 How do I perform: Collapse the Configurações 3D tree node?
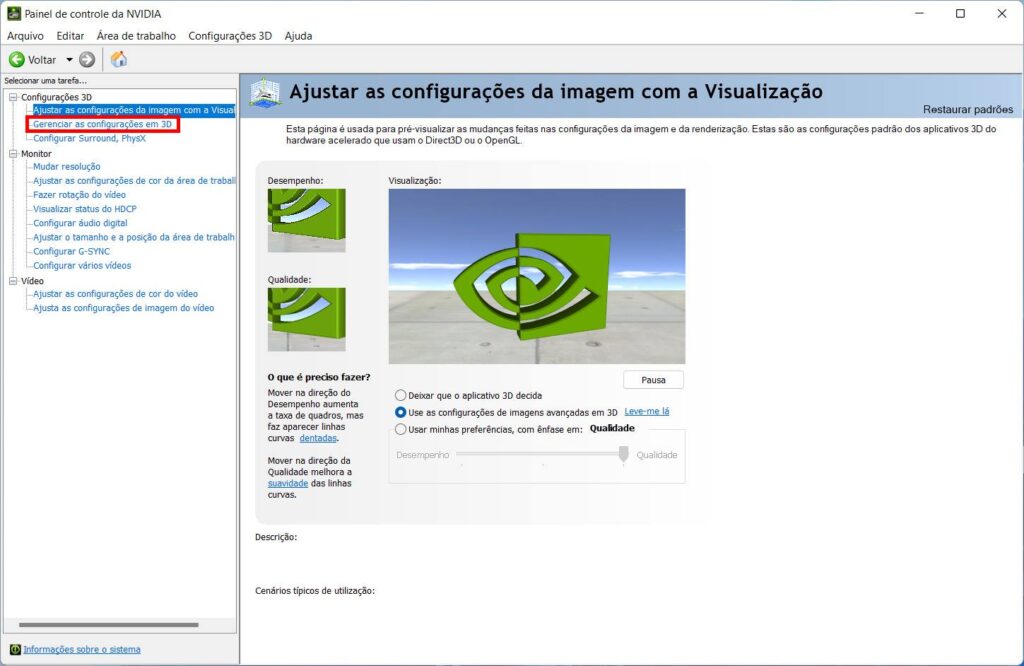[13, 97]
